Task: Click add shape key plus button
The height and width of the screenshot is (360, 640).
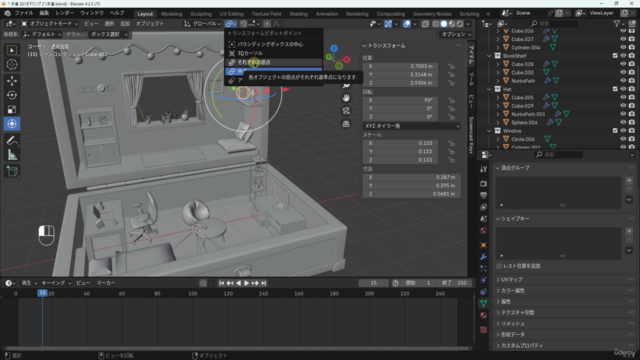Action: tap(629, 231)
